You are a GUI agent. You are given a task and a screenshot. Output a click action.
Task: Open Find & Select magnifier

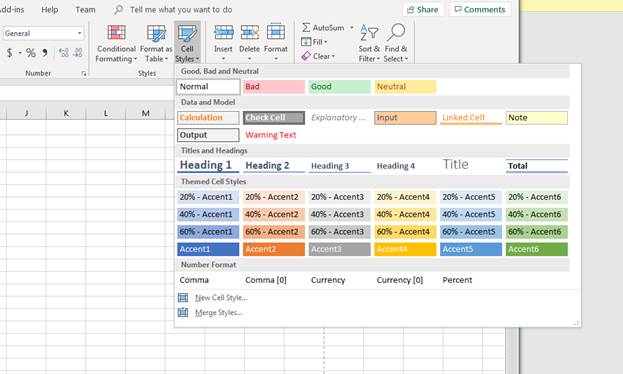pos(396,43)
